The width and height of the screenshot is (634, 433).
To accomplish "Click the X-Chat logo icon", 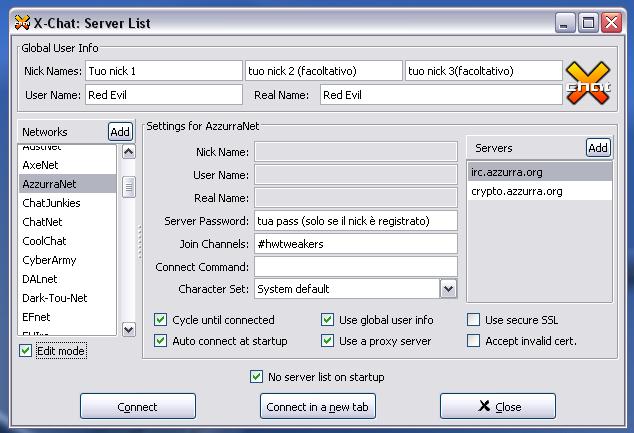I will point(588,83).
